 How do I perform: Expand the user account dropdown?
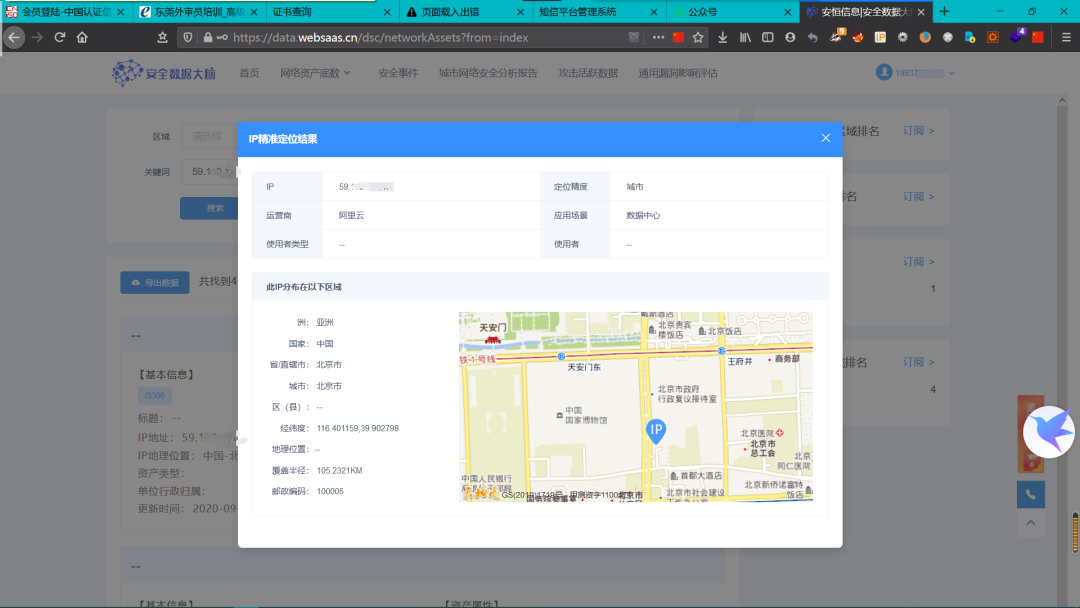(915, 73)
